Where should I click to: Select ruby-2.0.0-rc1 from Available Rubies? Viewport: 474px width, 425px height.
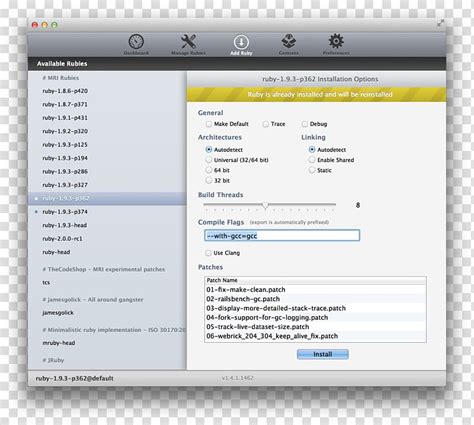62,239
